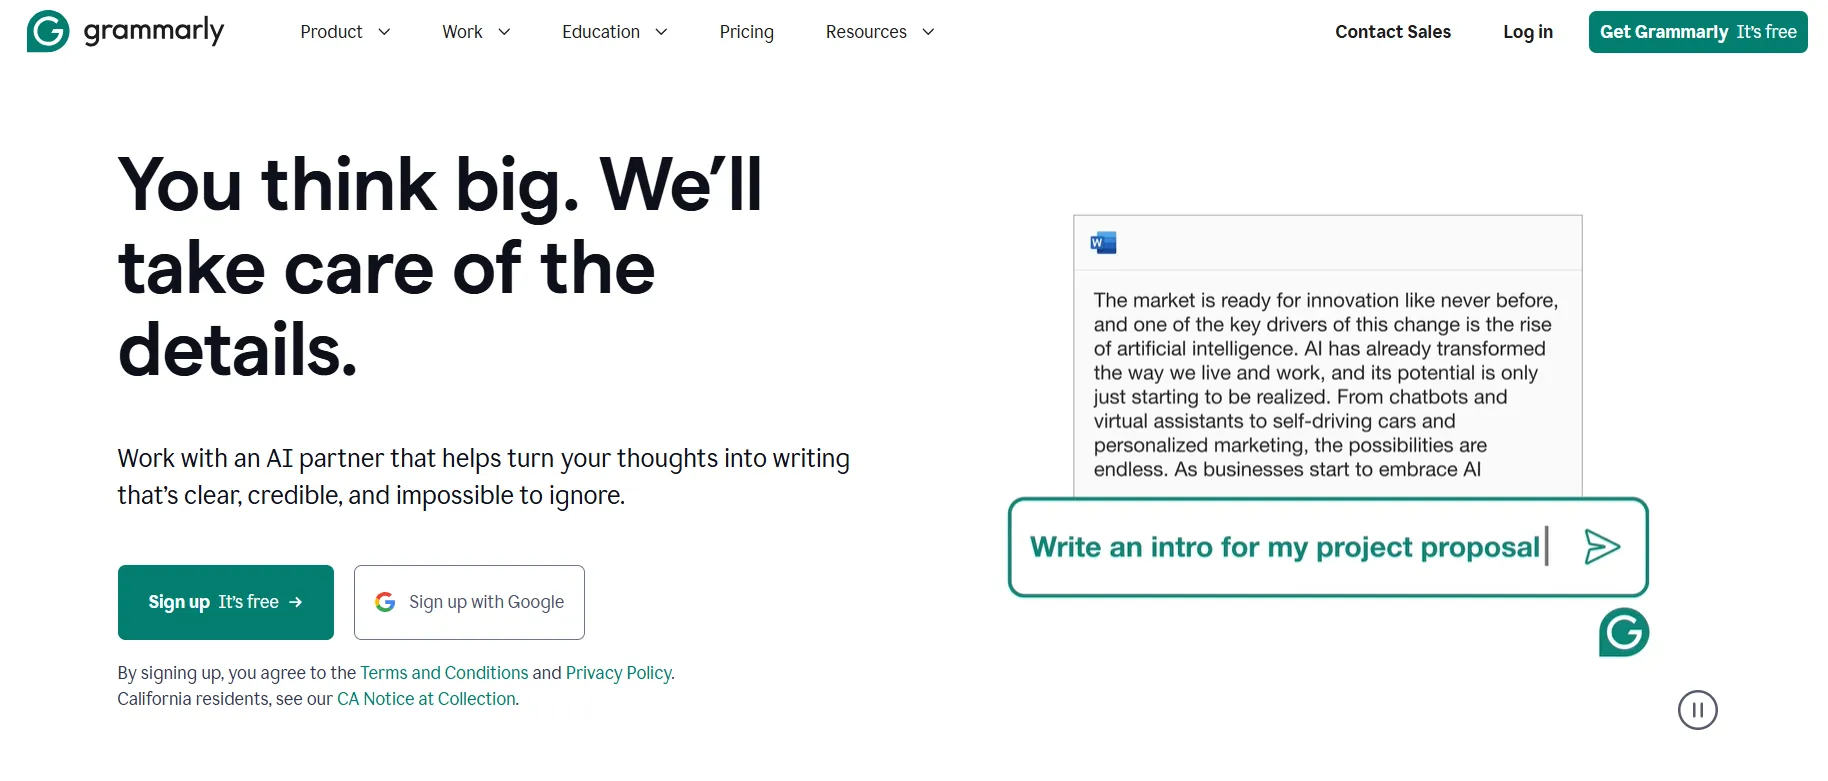This screenshot has height=781, width=1828.
Task: Click the project proposal prompt input field
Action: pyautogui.click(x=1327, y=547)
